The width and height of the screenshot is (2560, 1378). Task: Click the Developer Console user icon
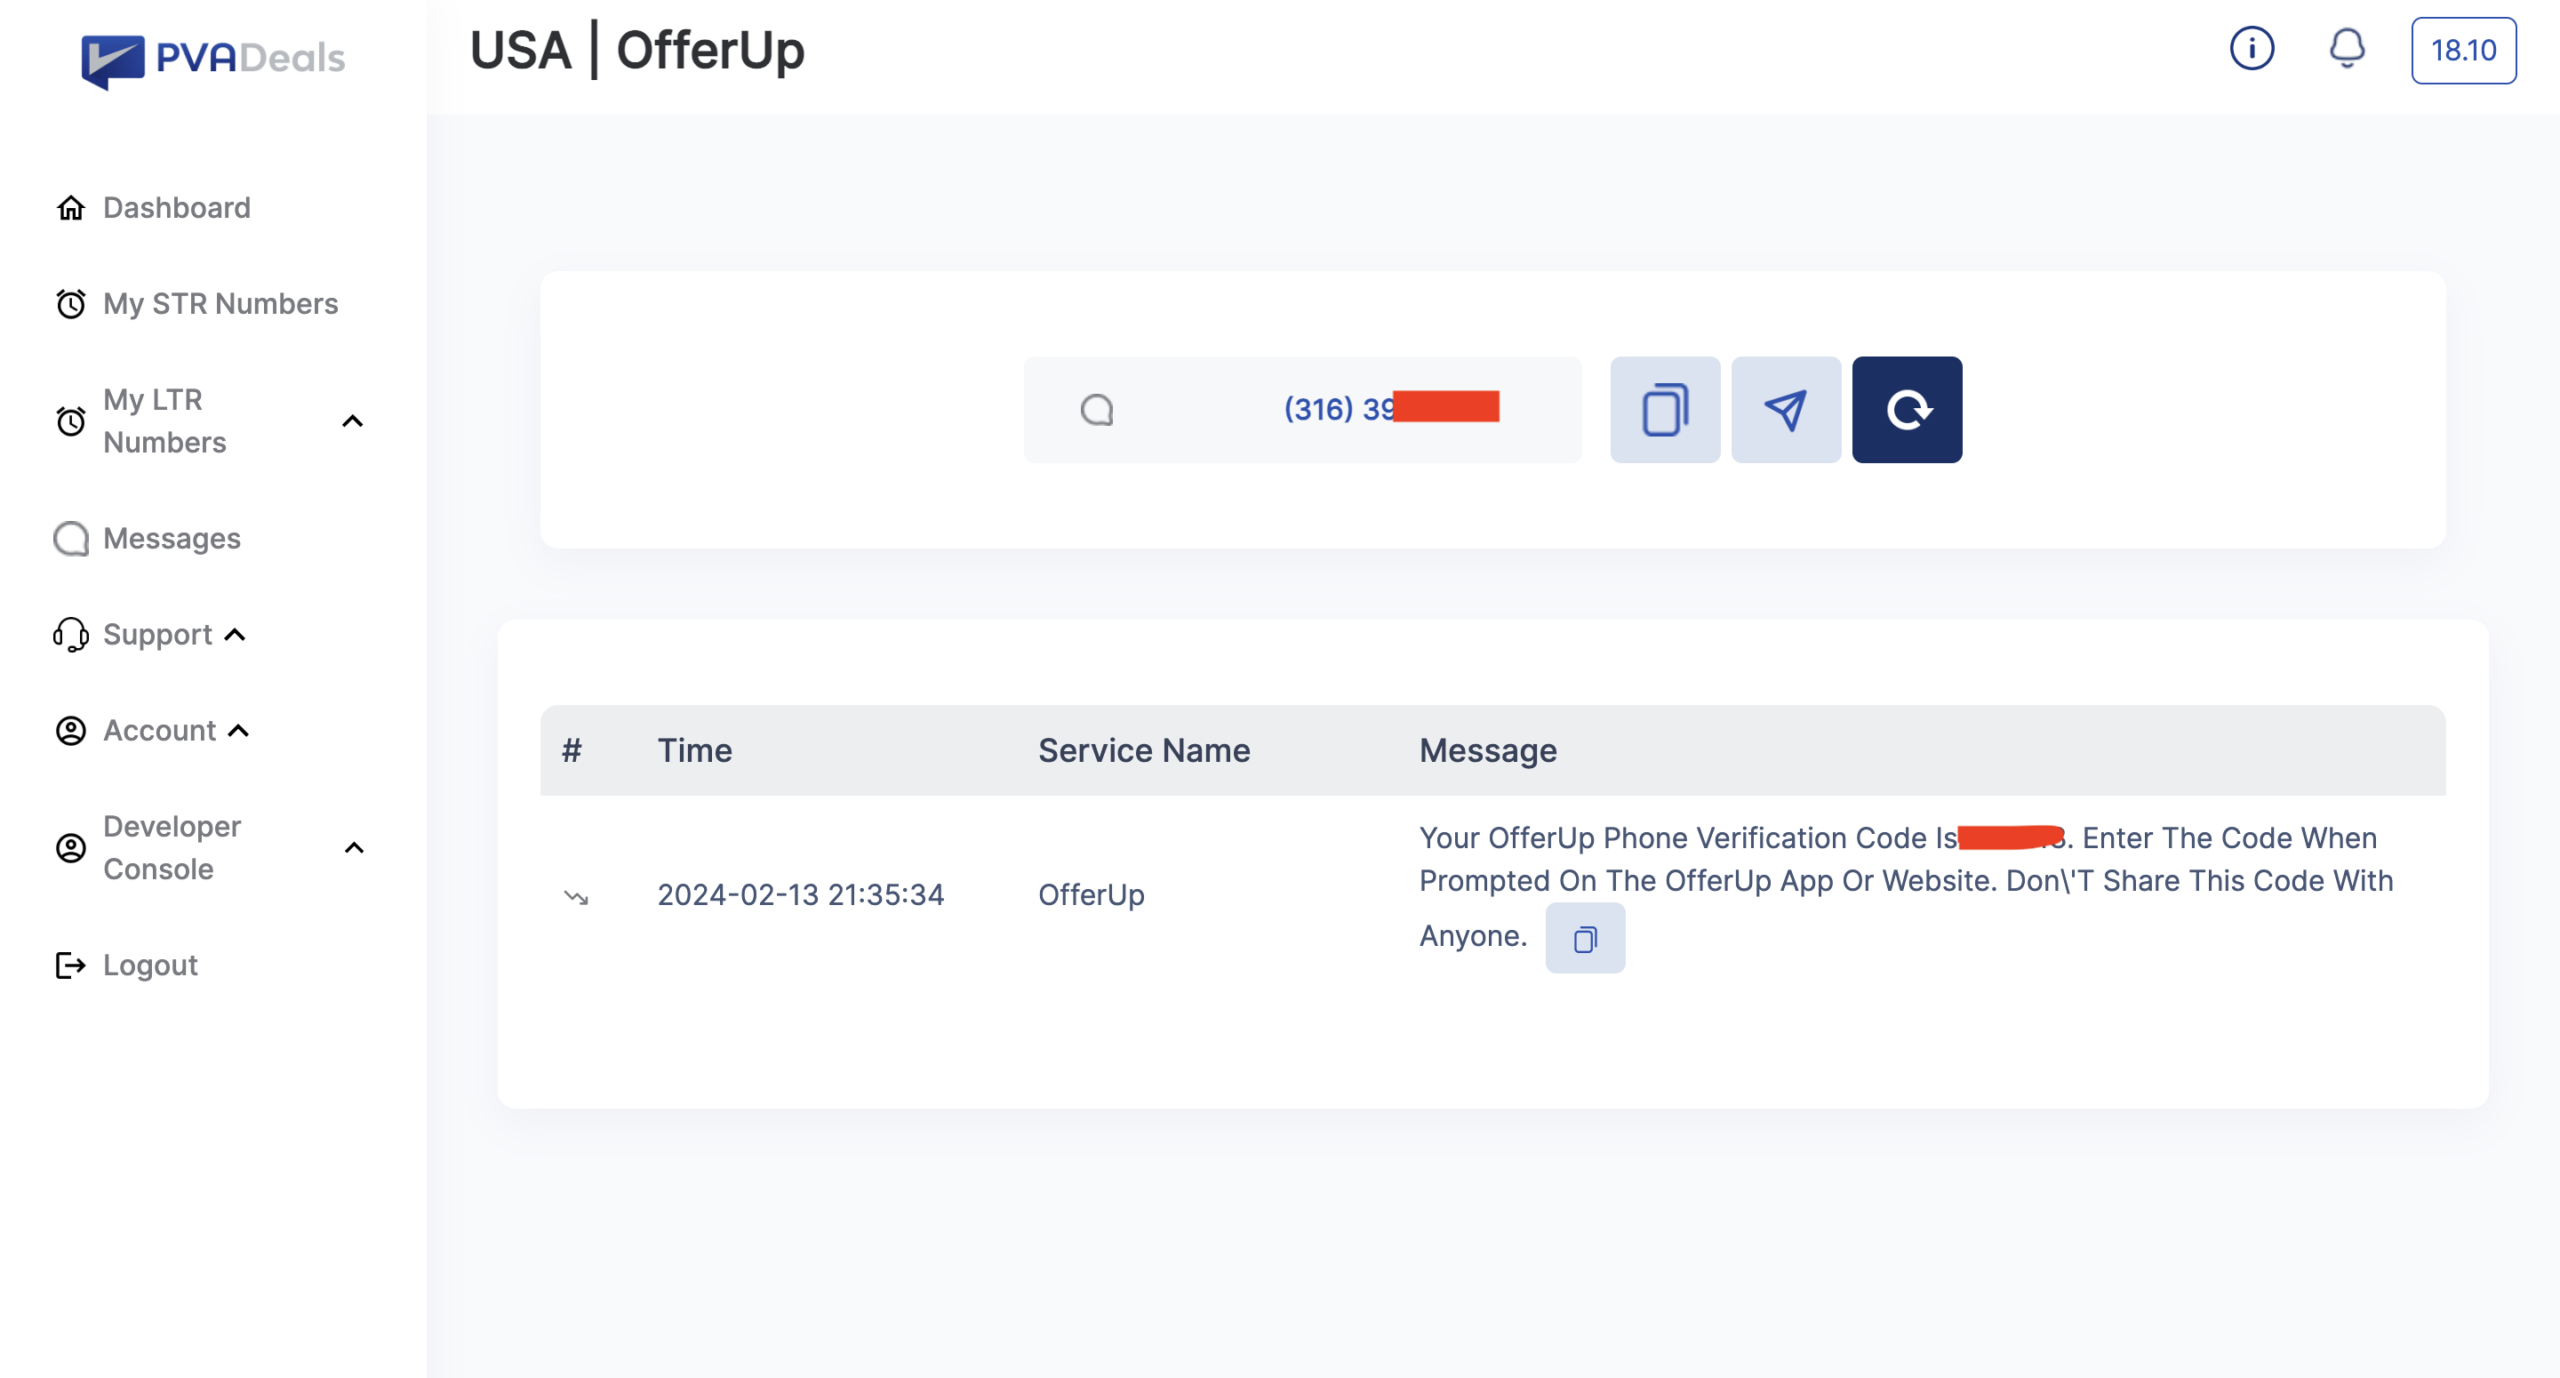pyautogui.click(x=71, y=848)
